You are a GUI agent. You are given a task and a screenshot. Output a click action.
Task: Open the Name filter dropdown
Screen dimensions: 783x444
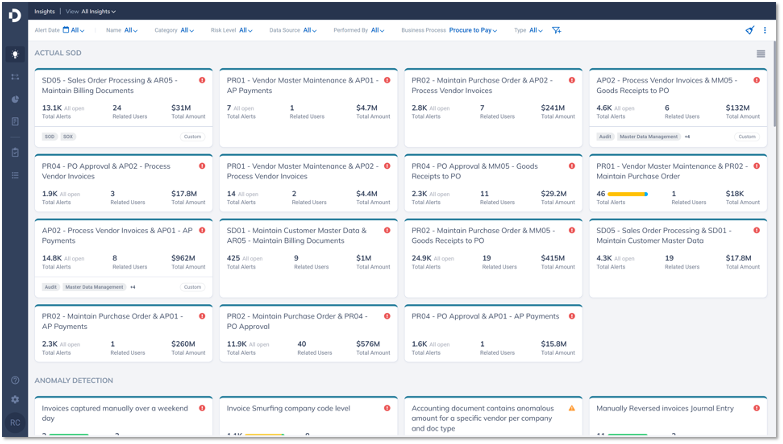131,30
